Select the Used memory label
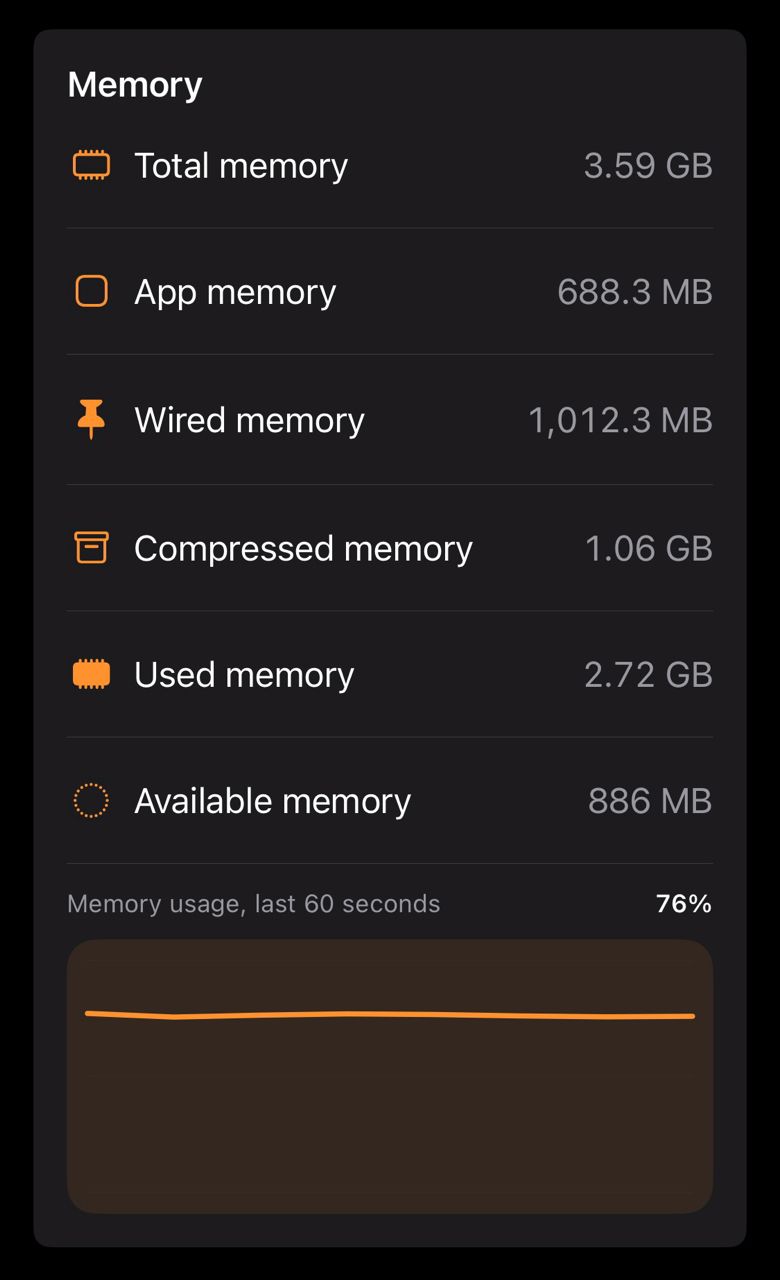The height and width of the screenshot is (1280, 780). pyautogui.click(x=244, y=675)
